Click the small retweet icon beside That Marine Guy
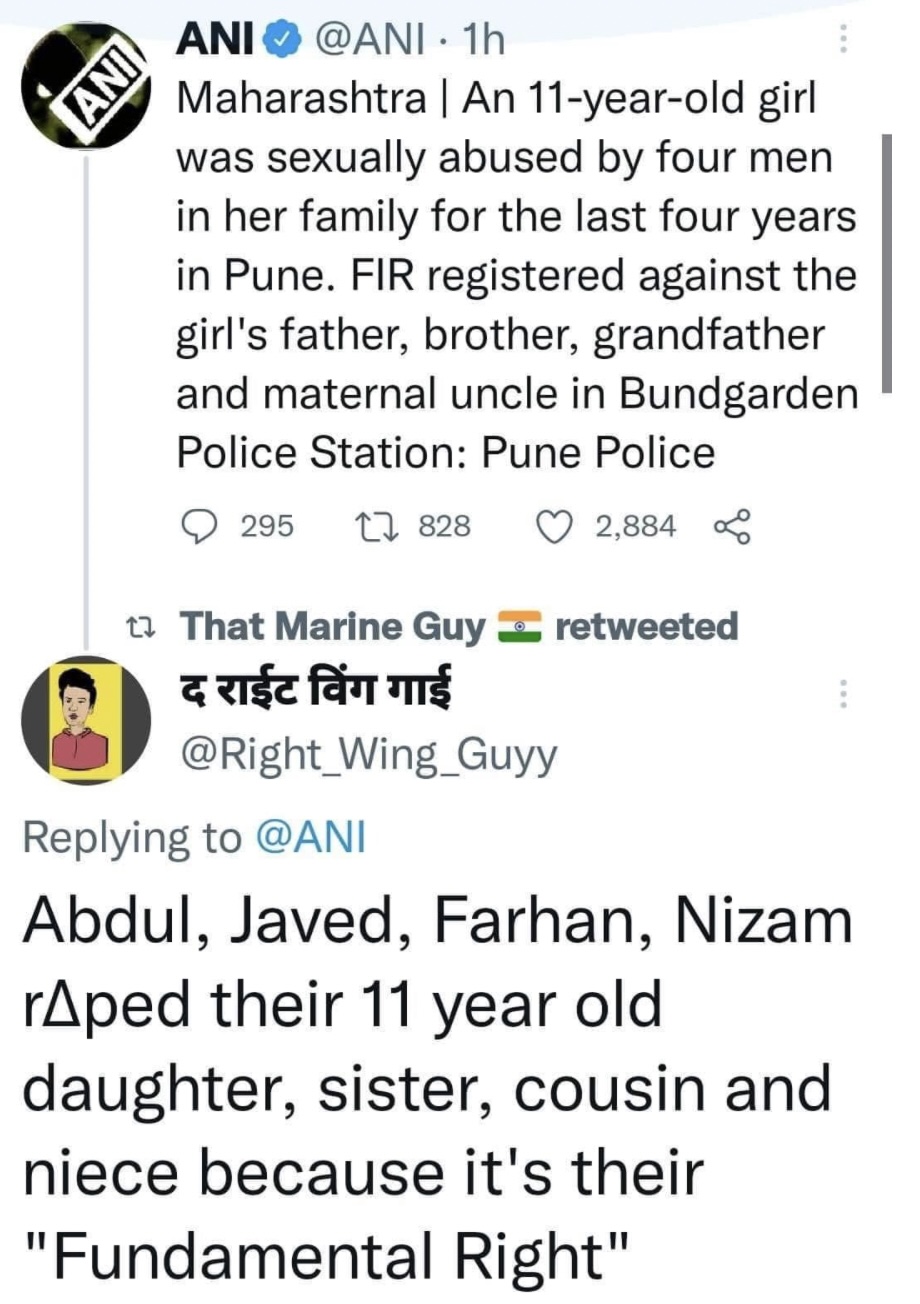 [x=145, y=628]
